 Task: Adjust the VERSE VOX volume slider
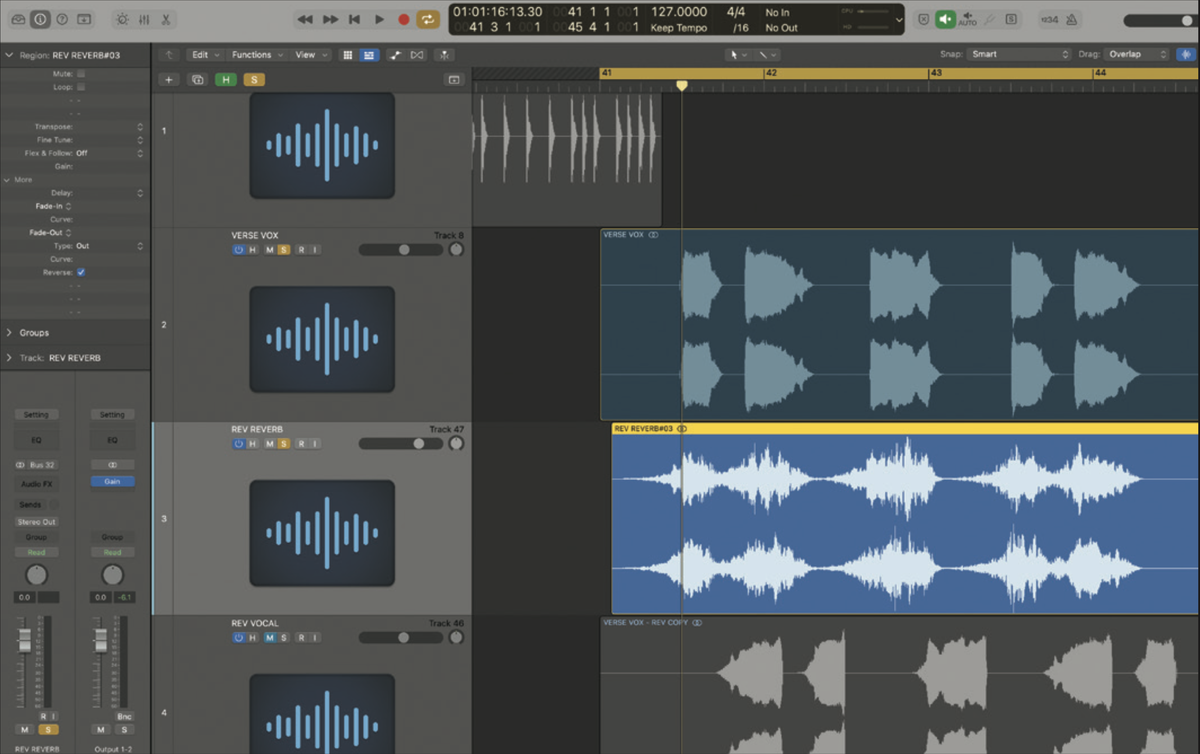[404, 249]
